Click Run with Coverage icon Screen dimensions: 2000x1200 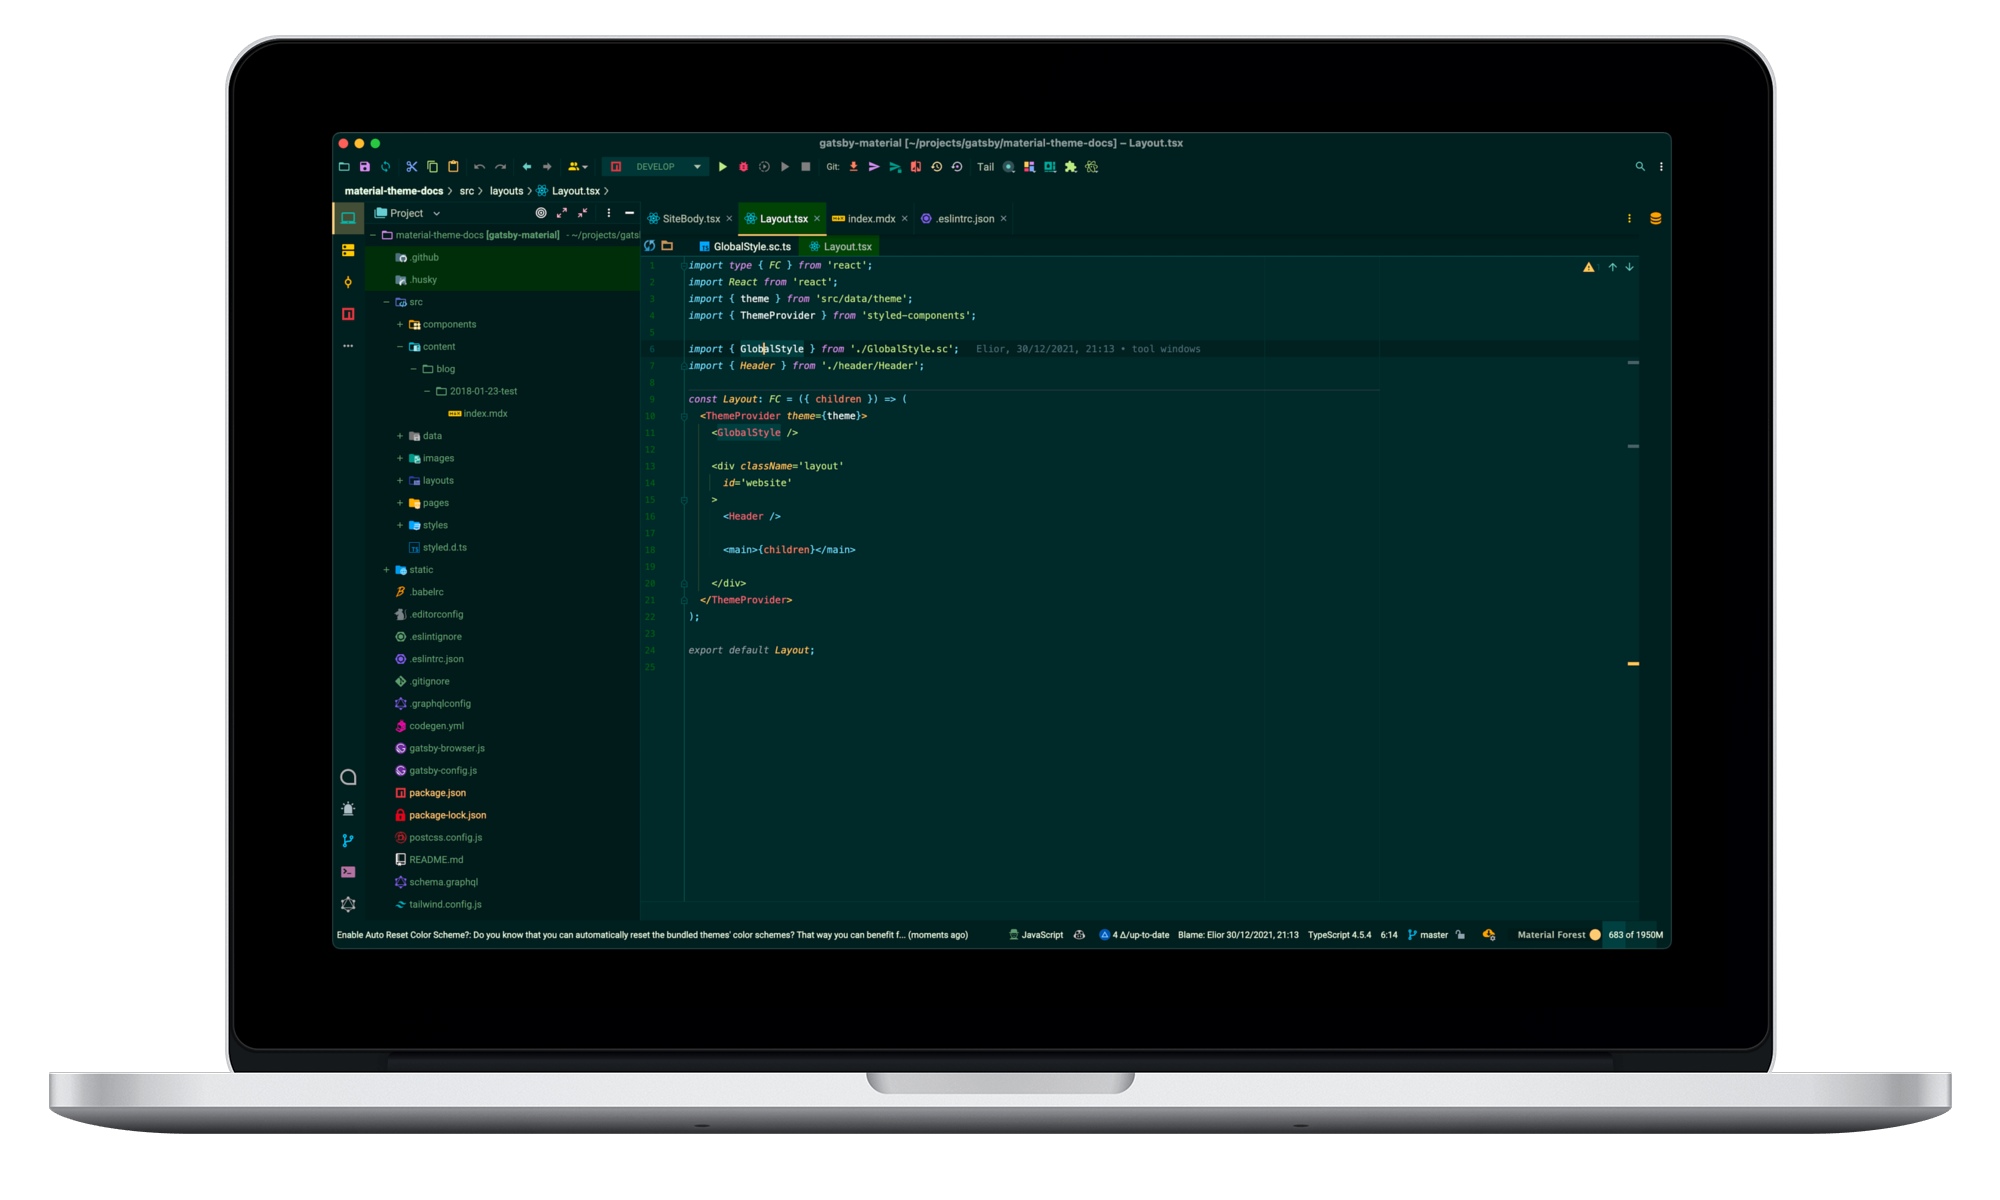[x=764, y=167]
